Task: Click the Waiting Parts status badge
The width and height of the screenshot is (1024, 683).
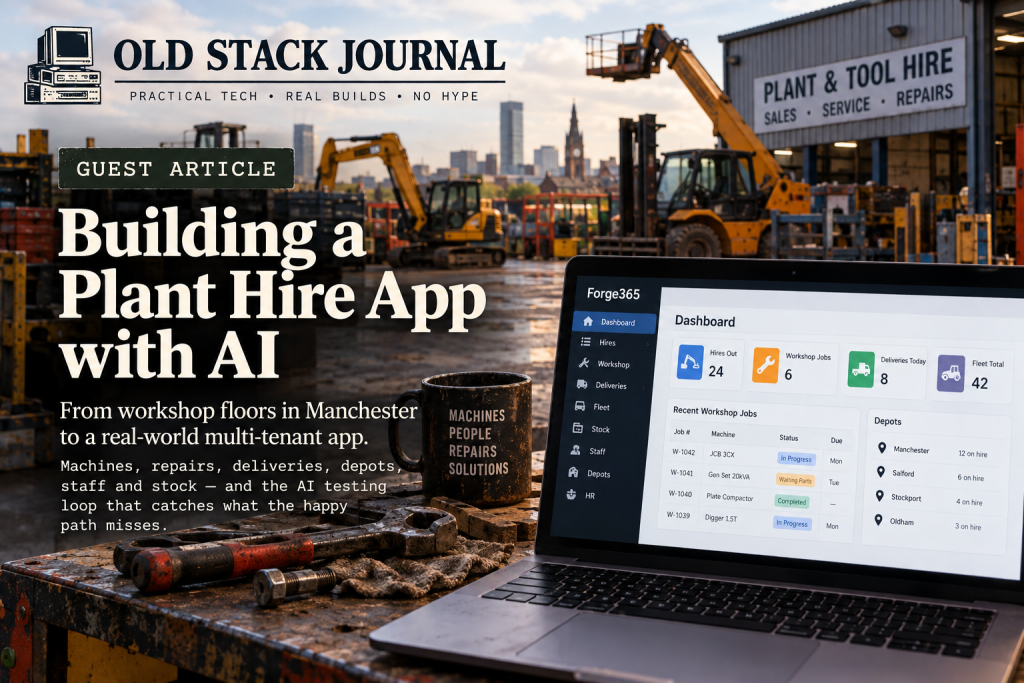Action: tap(795, 480)
